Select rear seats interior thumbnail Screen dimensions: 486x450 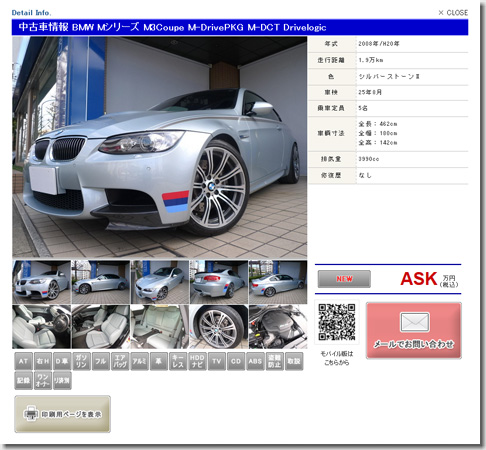pyautogui.click(x=160, y=327)
